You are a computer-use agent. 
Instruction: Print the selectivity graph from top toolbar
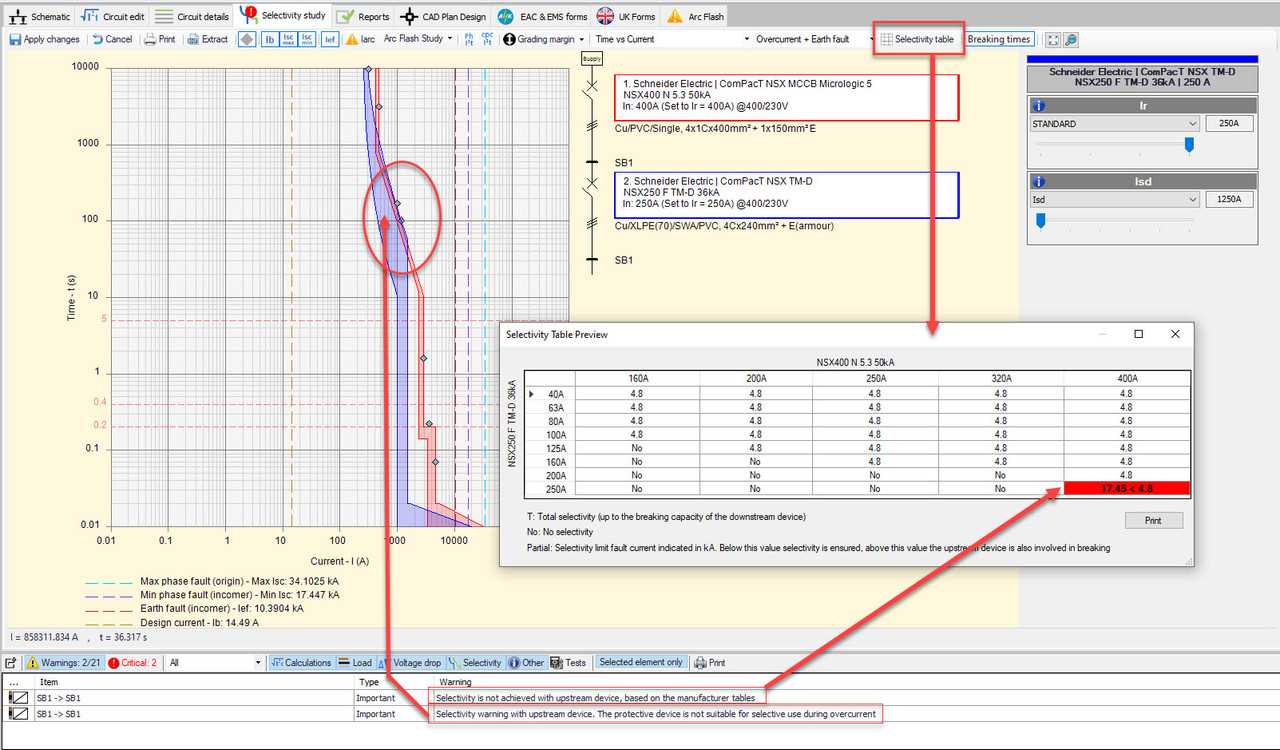click(159, 39)
